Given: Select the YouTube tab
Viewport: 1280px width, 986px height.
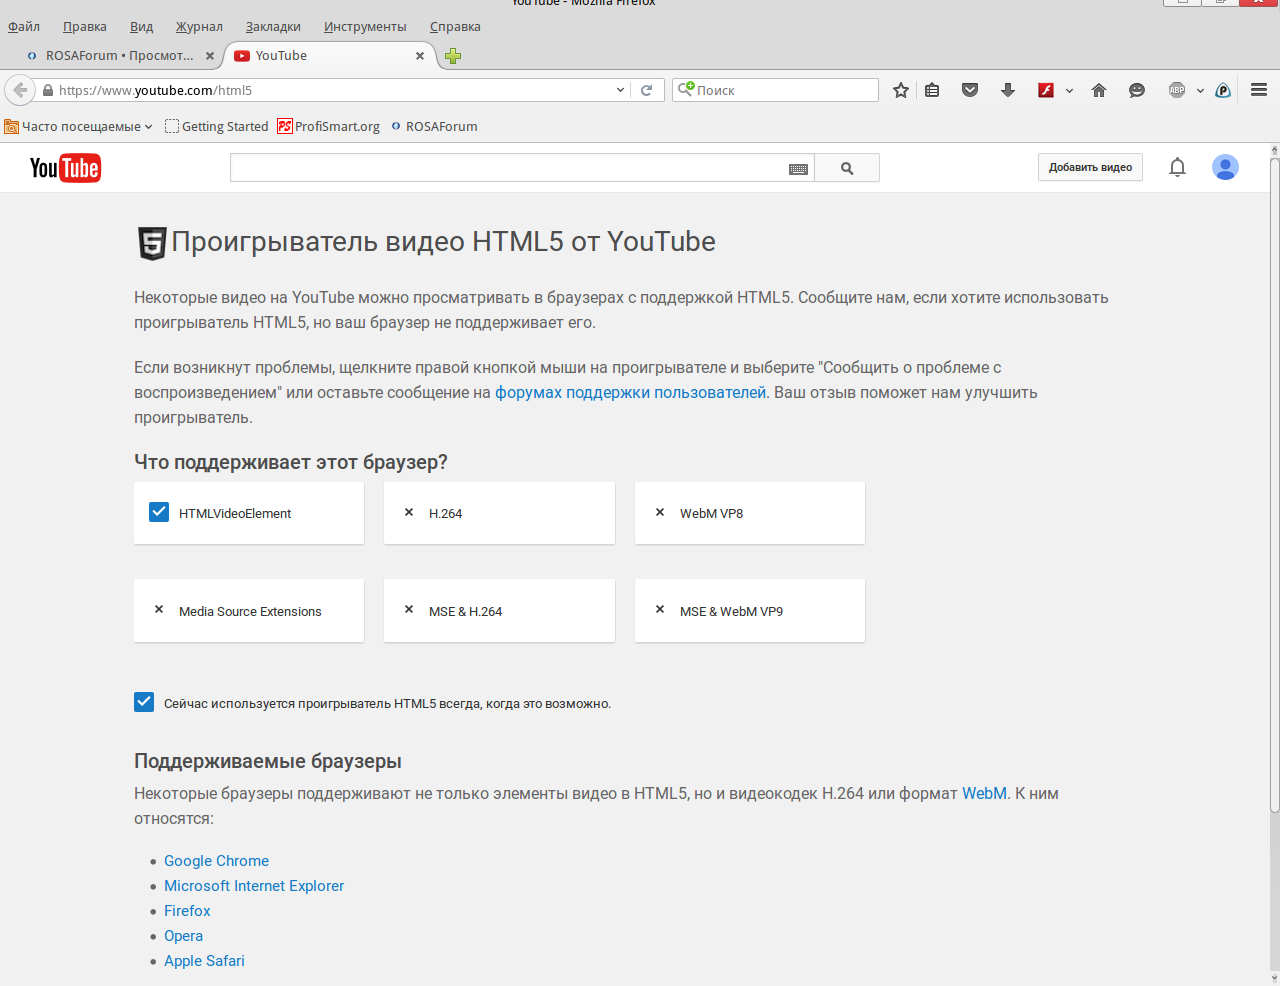Looking at the screenshot, I should [x=330, y=56].
